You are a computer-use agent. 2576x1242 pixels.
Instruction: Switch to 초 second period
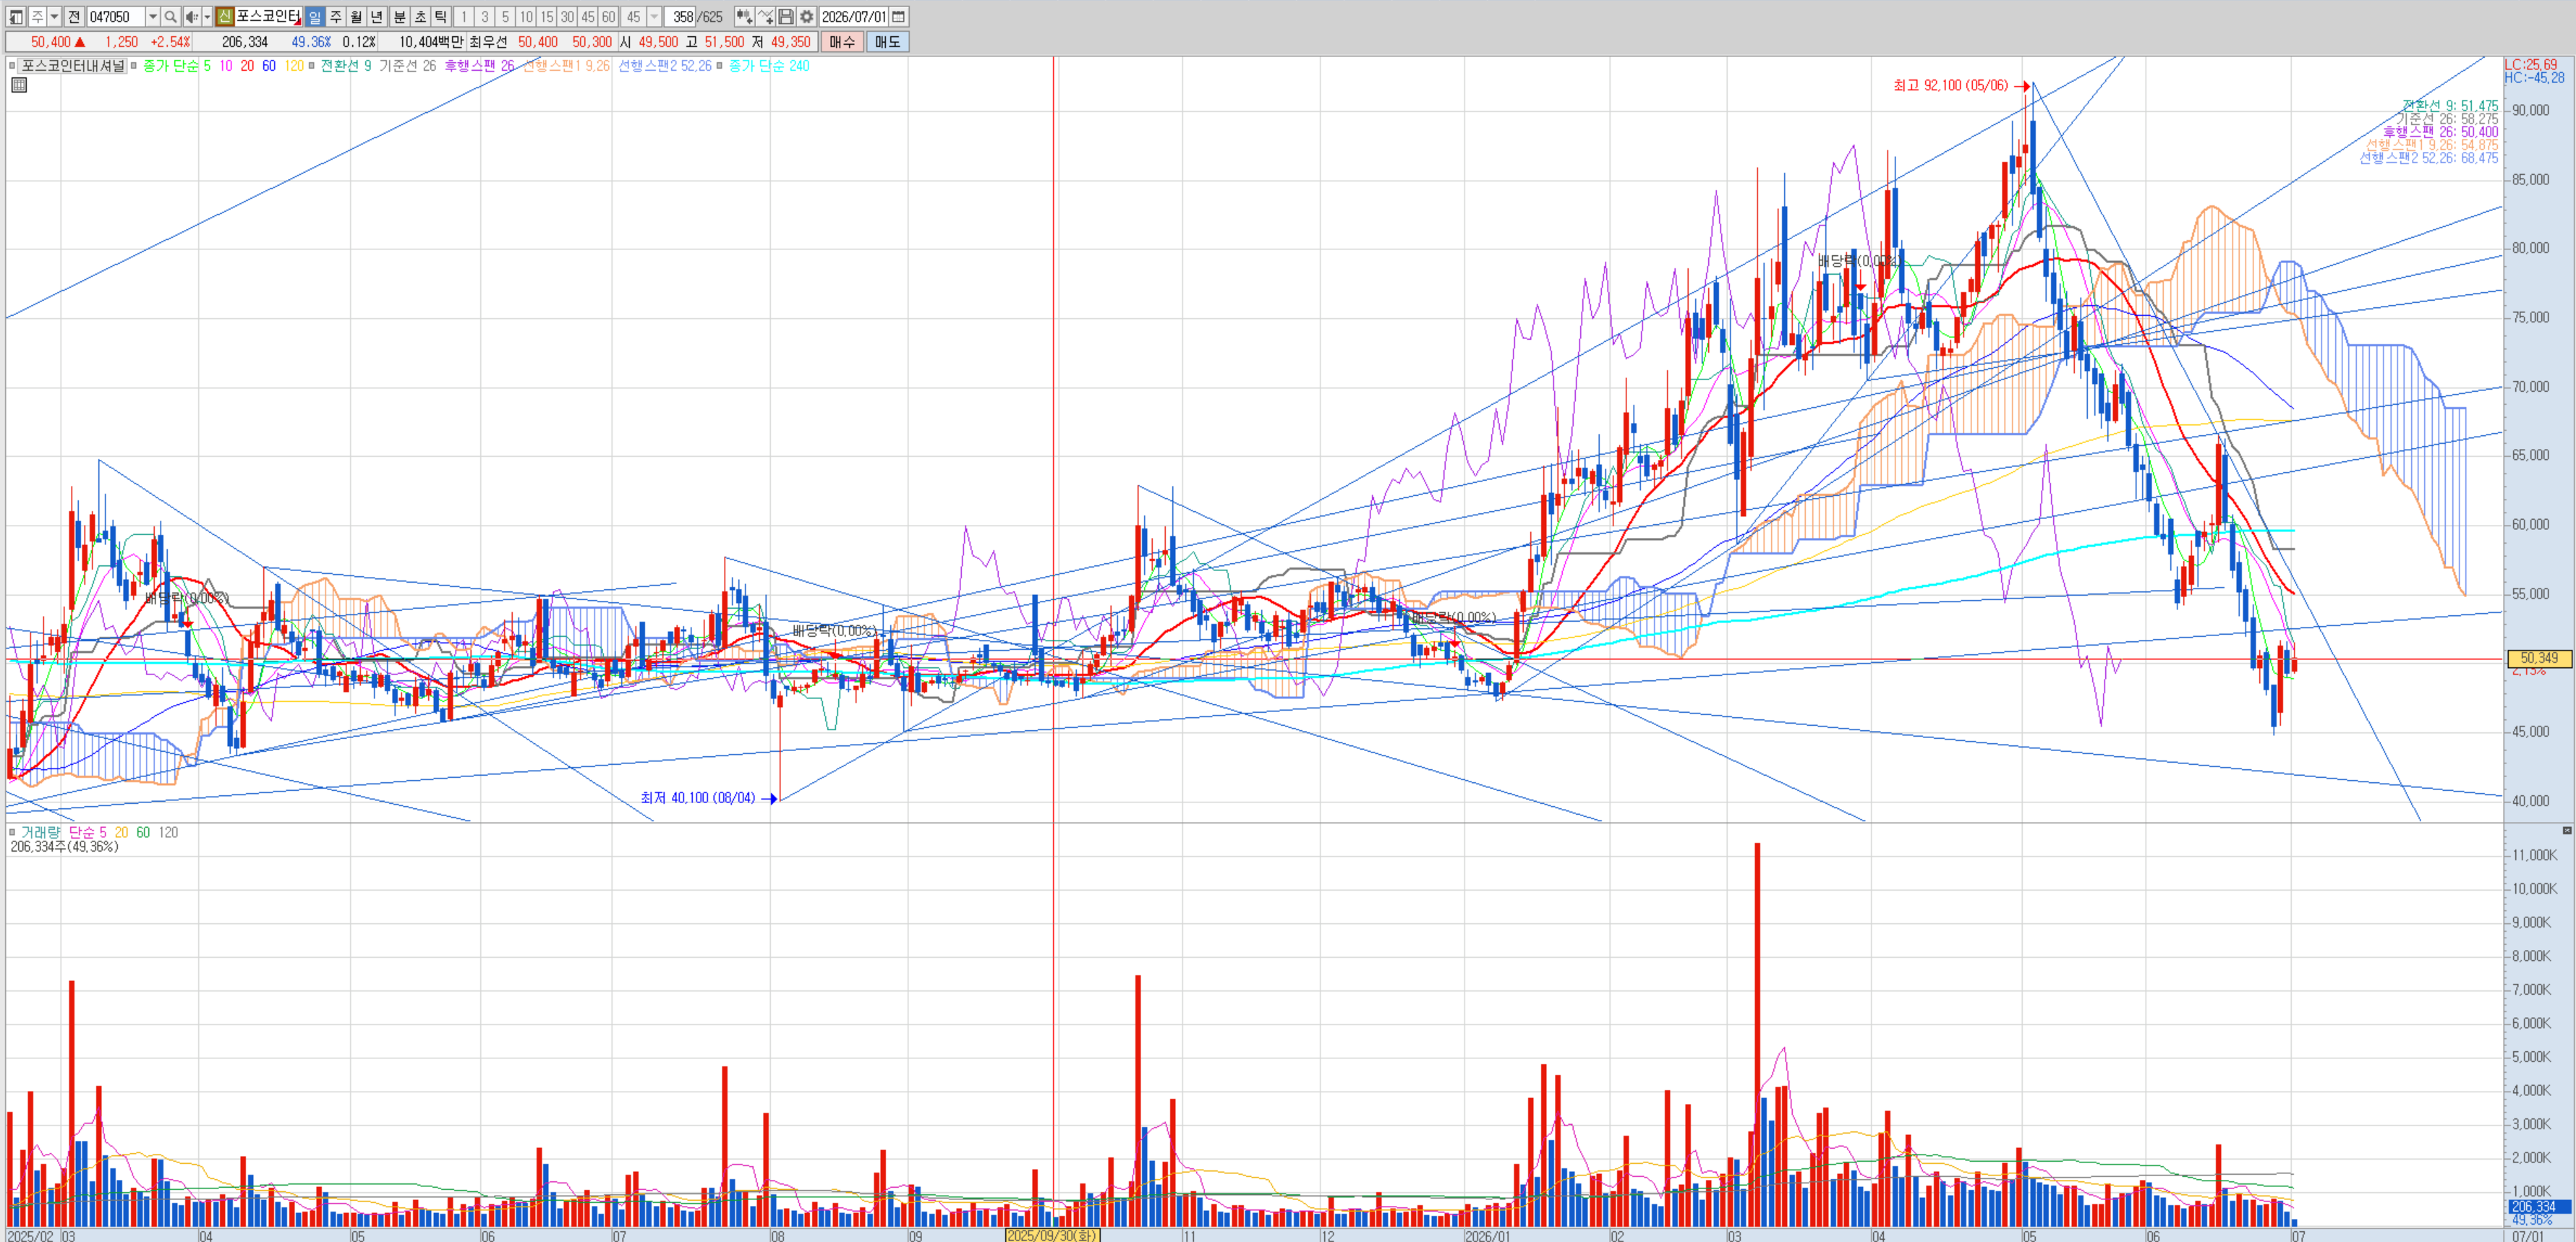tap(420, 17)
